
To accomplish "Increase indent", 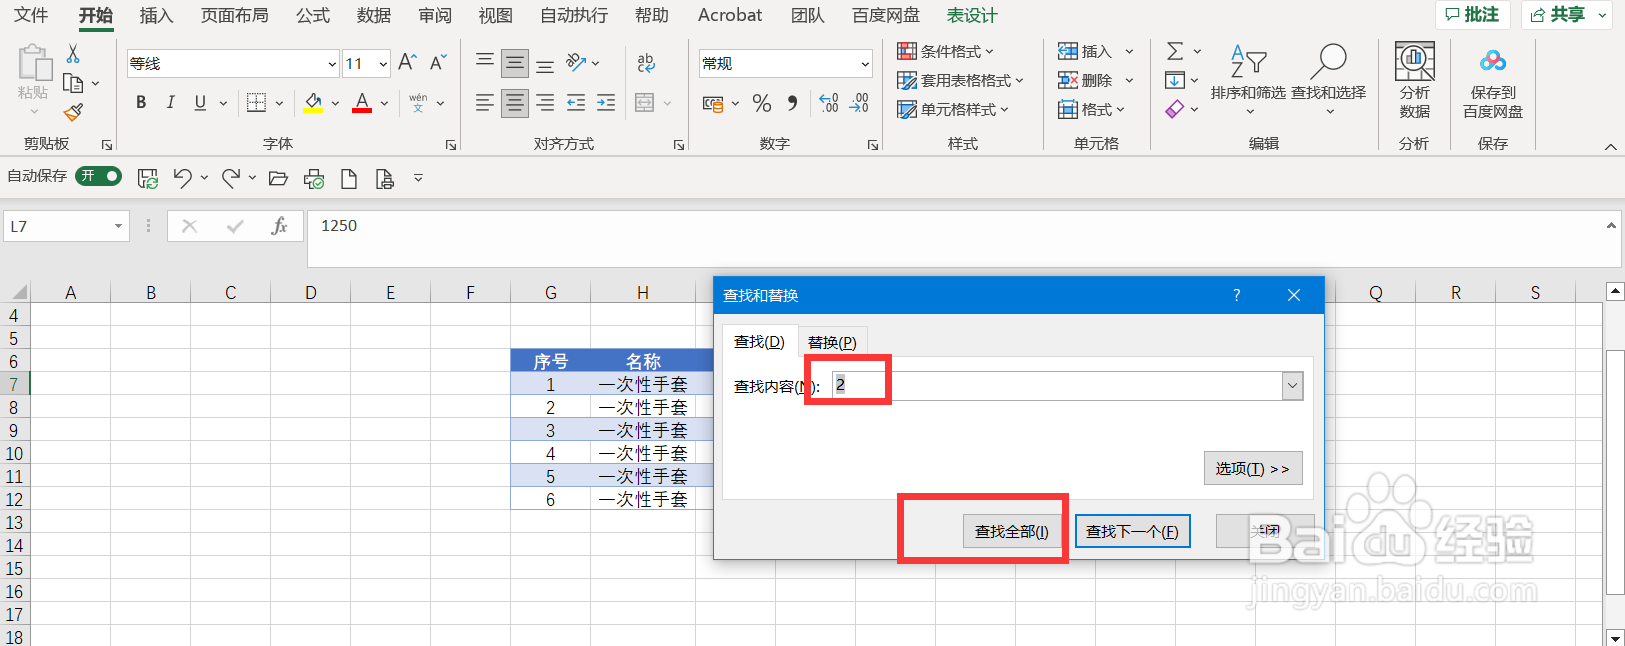I will coord(606,102).
